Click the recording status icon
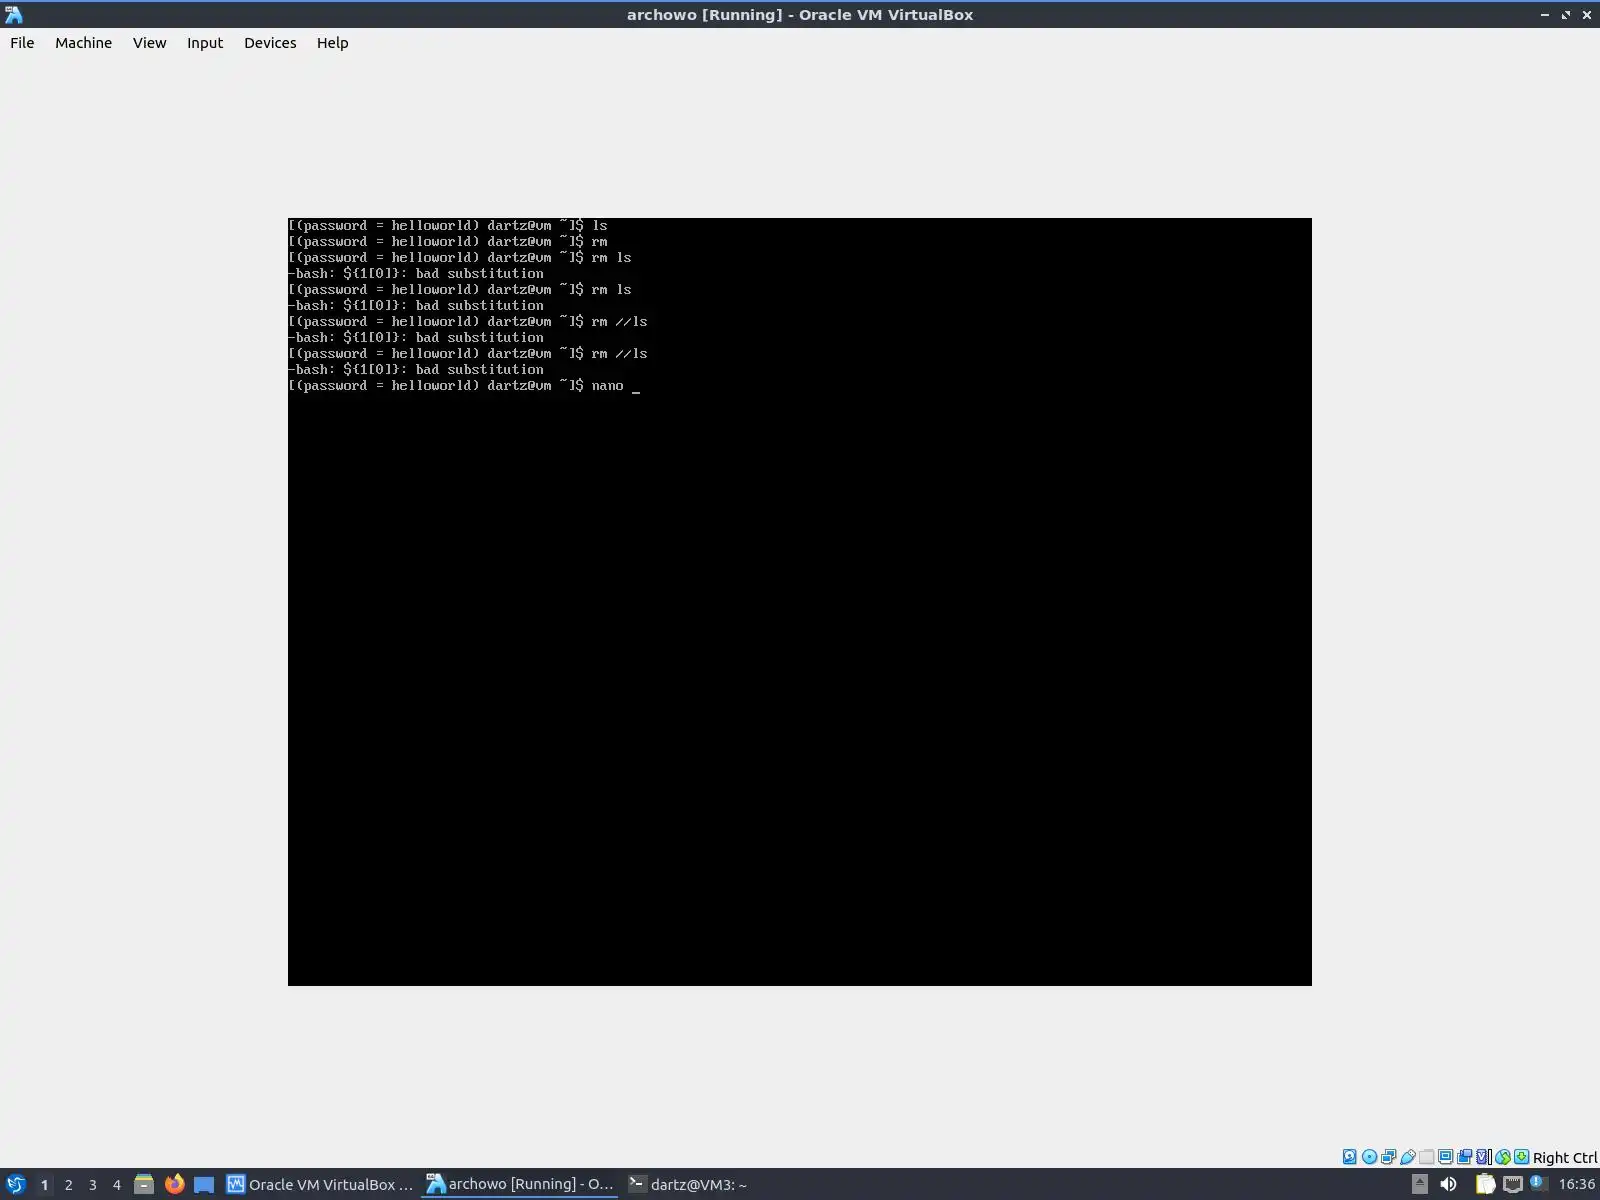 [1464, 1157]
